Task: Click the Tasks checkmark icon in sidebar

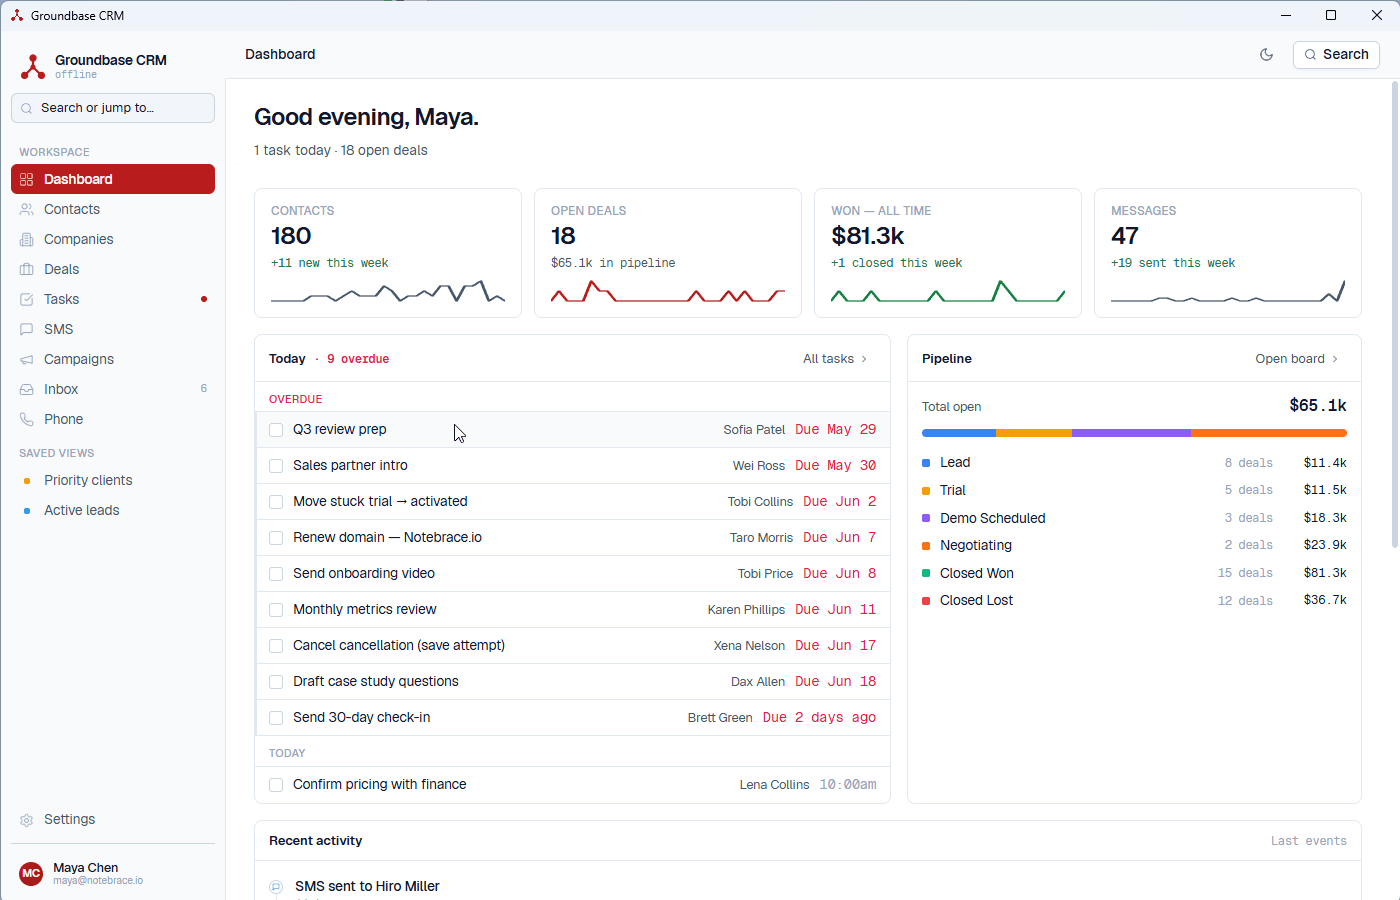Action: click(x=27, y=299)
